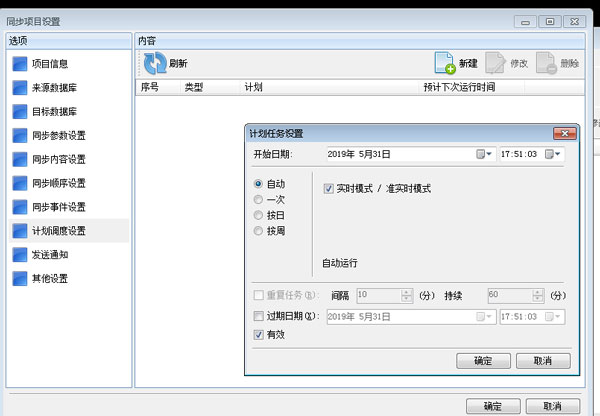This screenshot has height=416, width=600.
Task: Click the blue icon beside 目标数据库
Action: 20,111
